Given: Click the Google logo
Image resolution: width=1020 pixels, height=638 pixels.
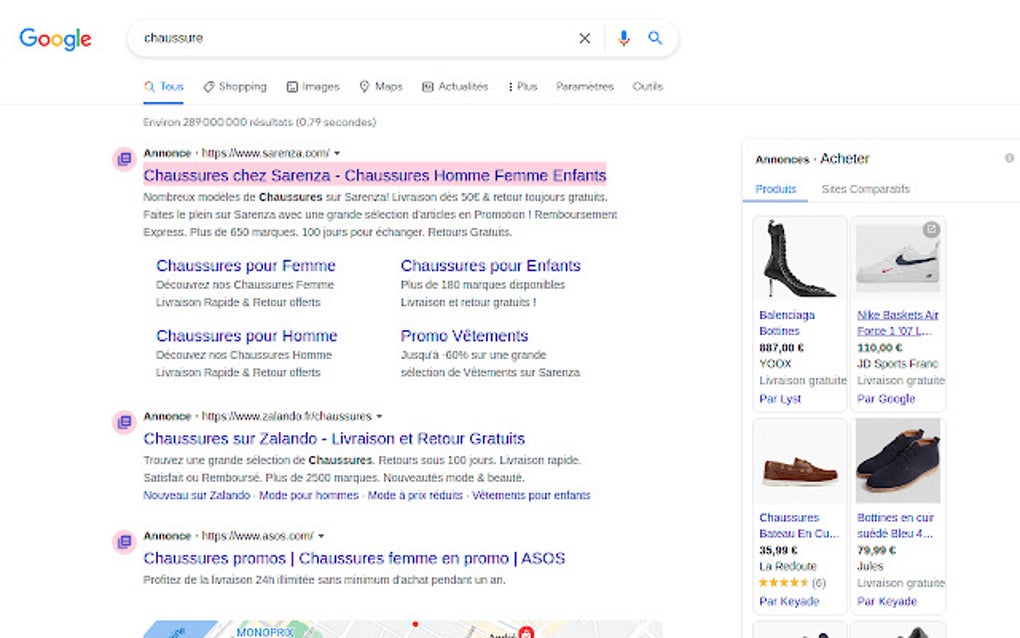Looking at the screenshot, I should tap(55, 39).
